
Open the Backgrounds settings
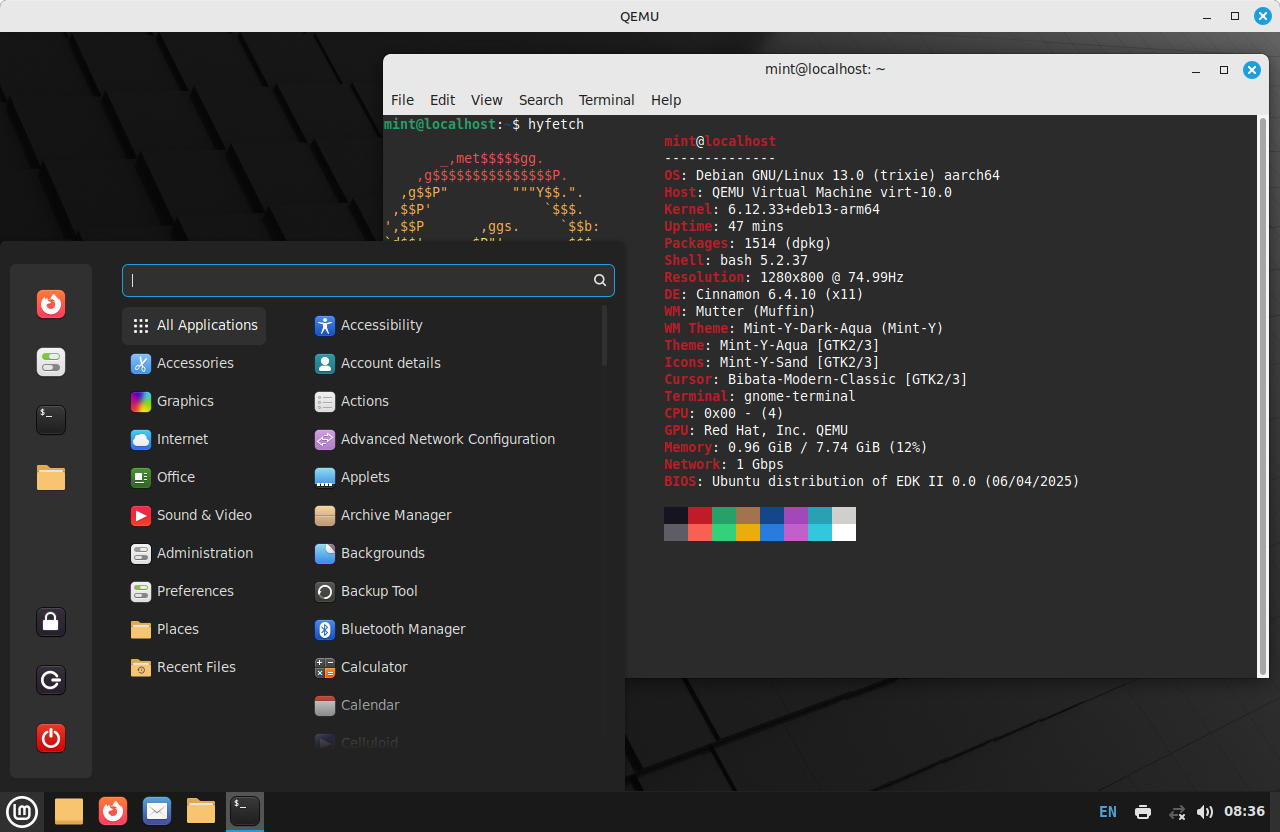pos(452,553)
